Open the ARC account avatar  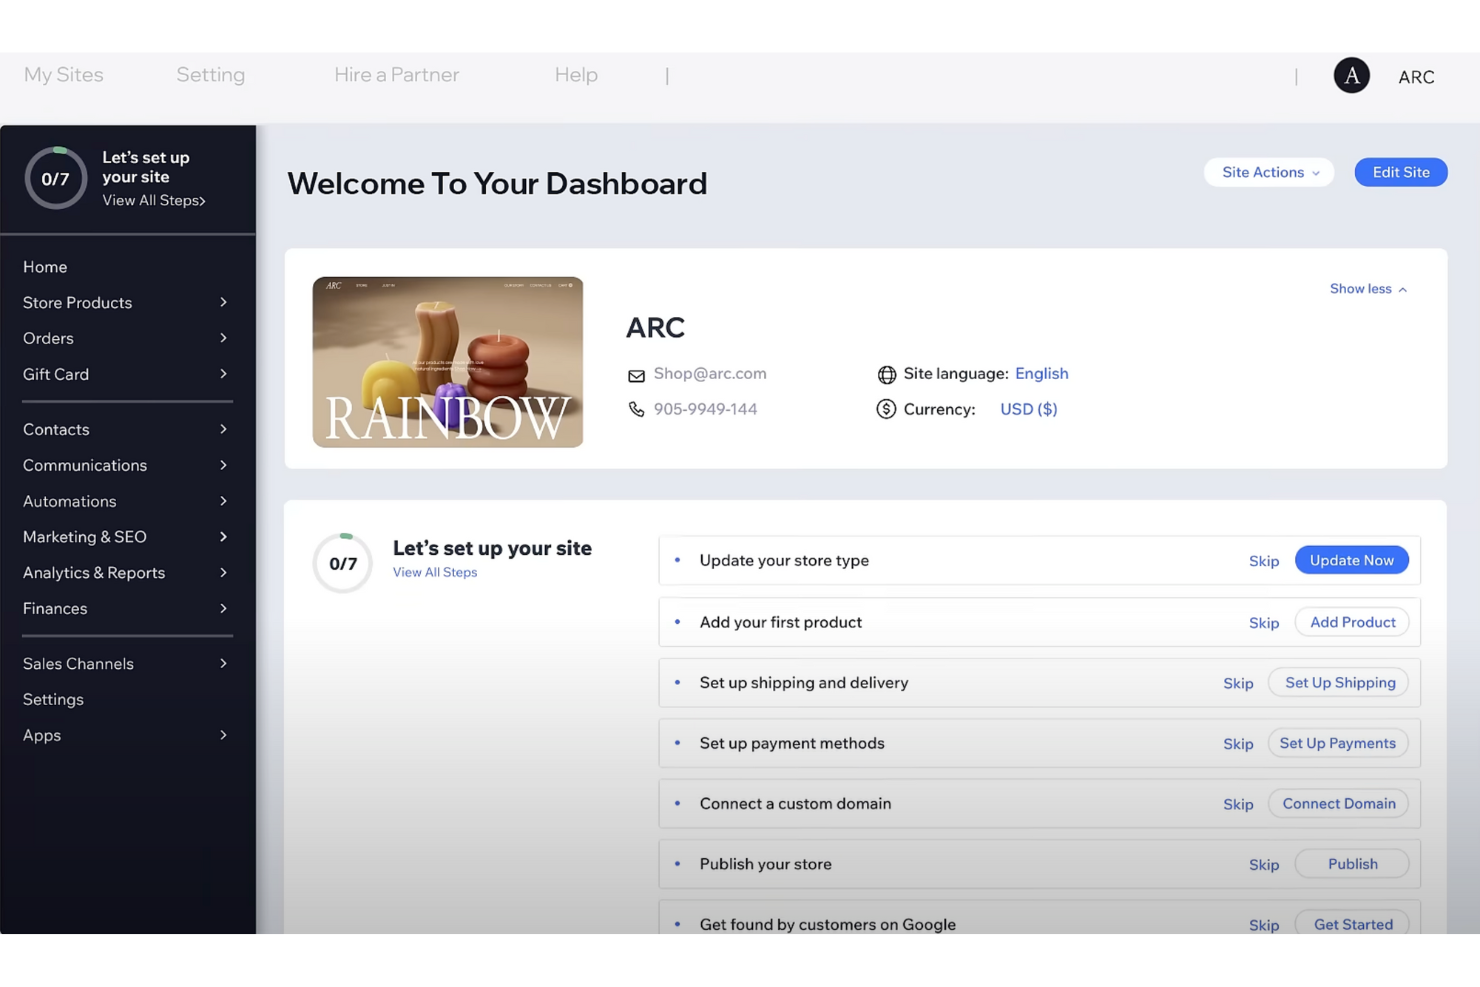point(1351,75)
